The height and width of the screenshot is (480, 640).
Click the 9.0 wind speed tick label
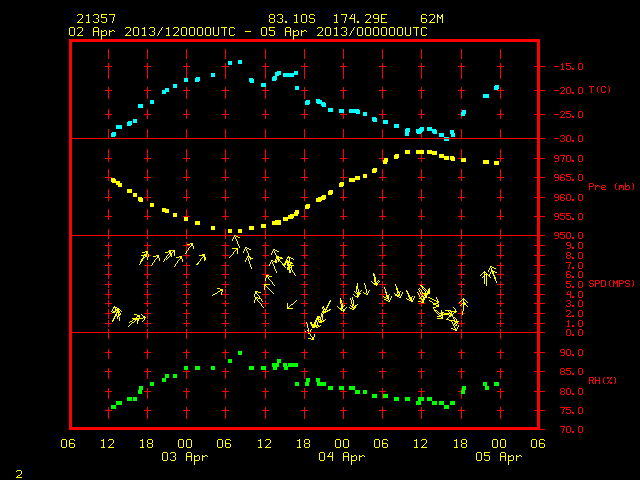574,245
